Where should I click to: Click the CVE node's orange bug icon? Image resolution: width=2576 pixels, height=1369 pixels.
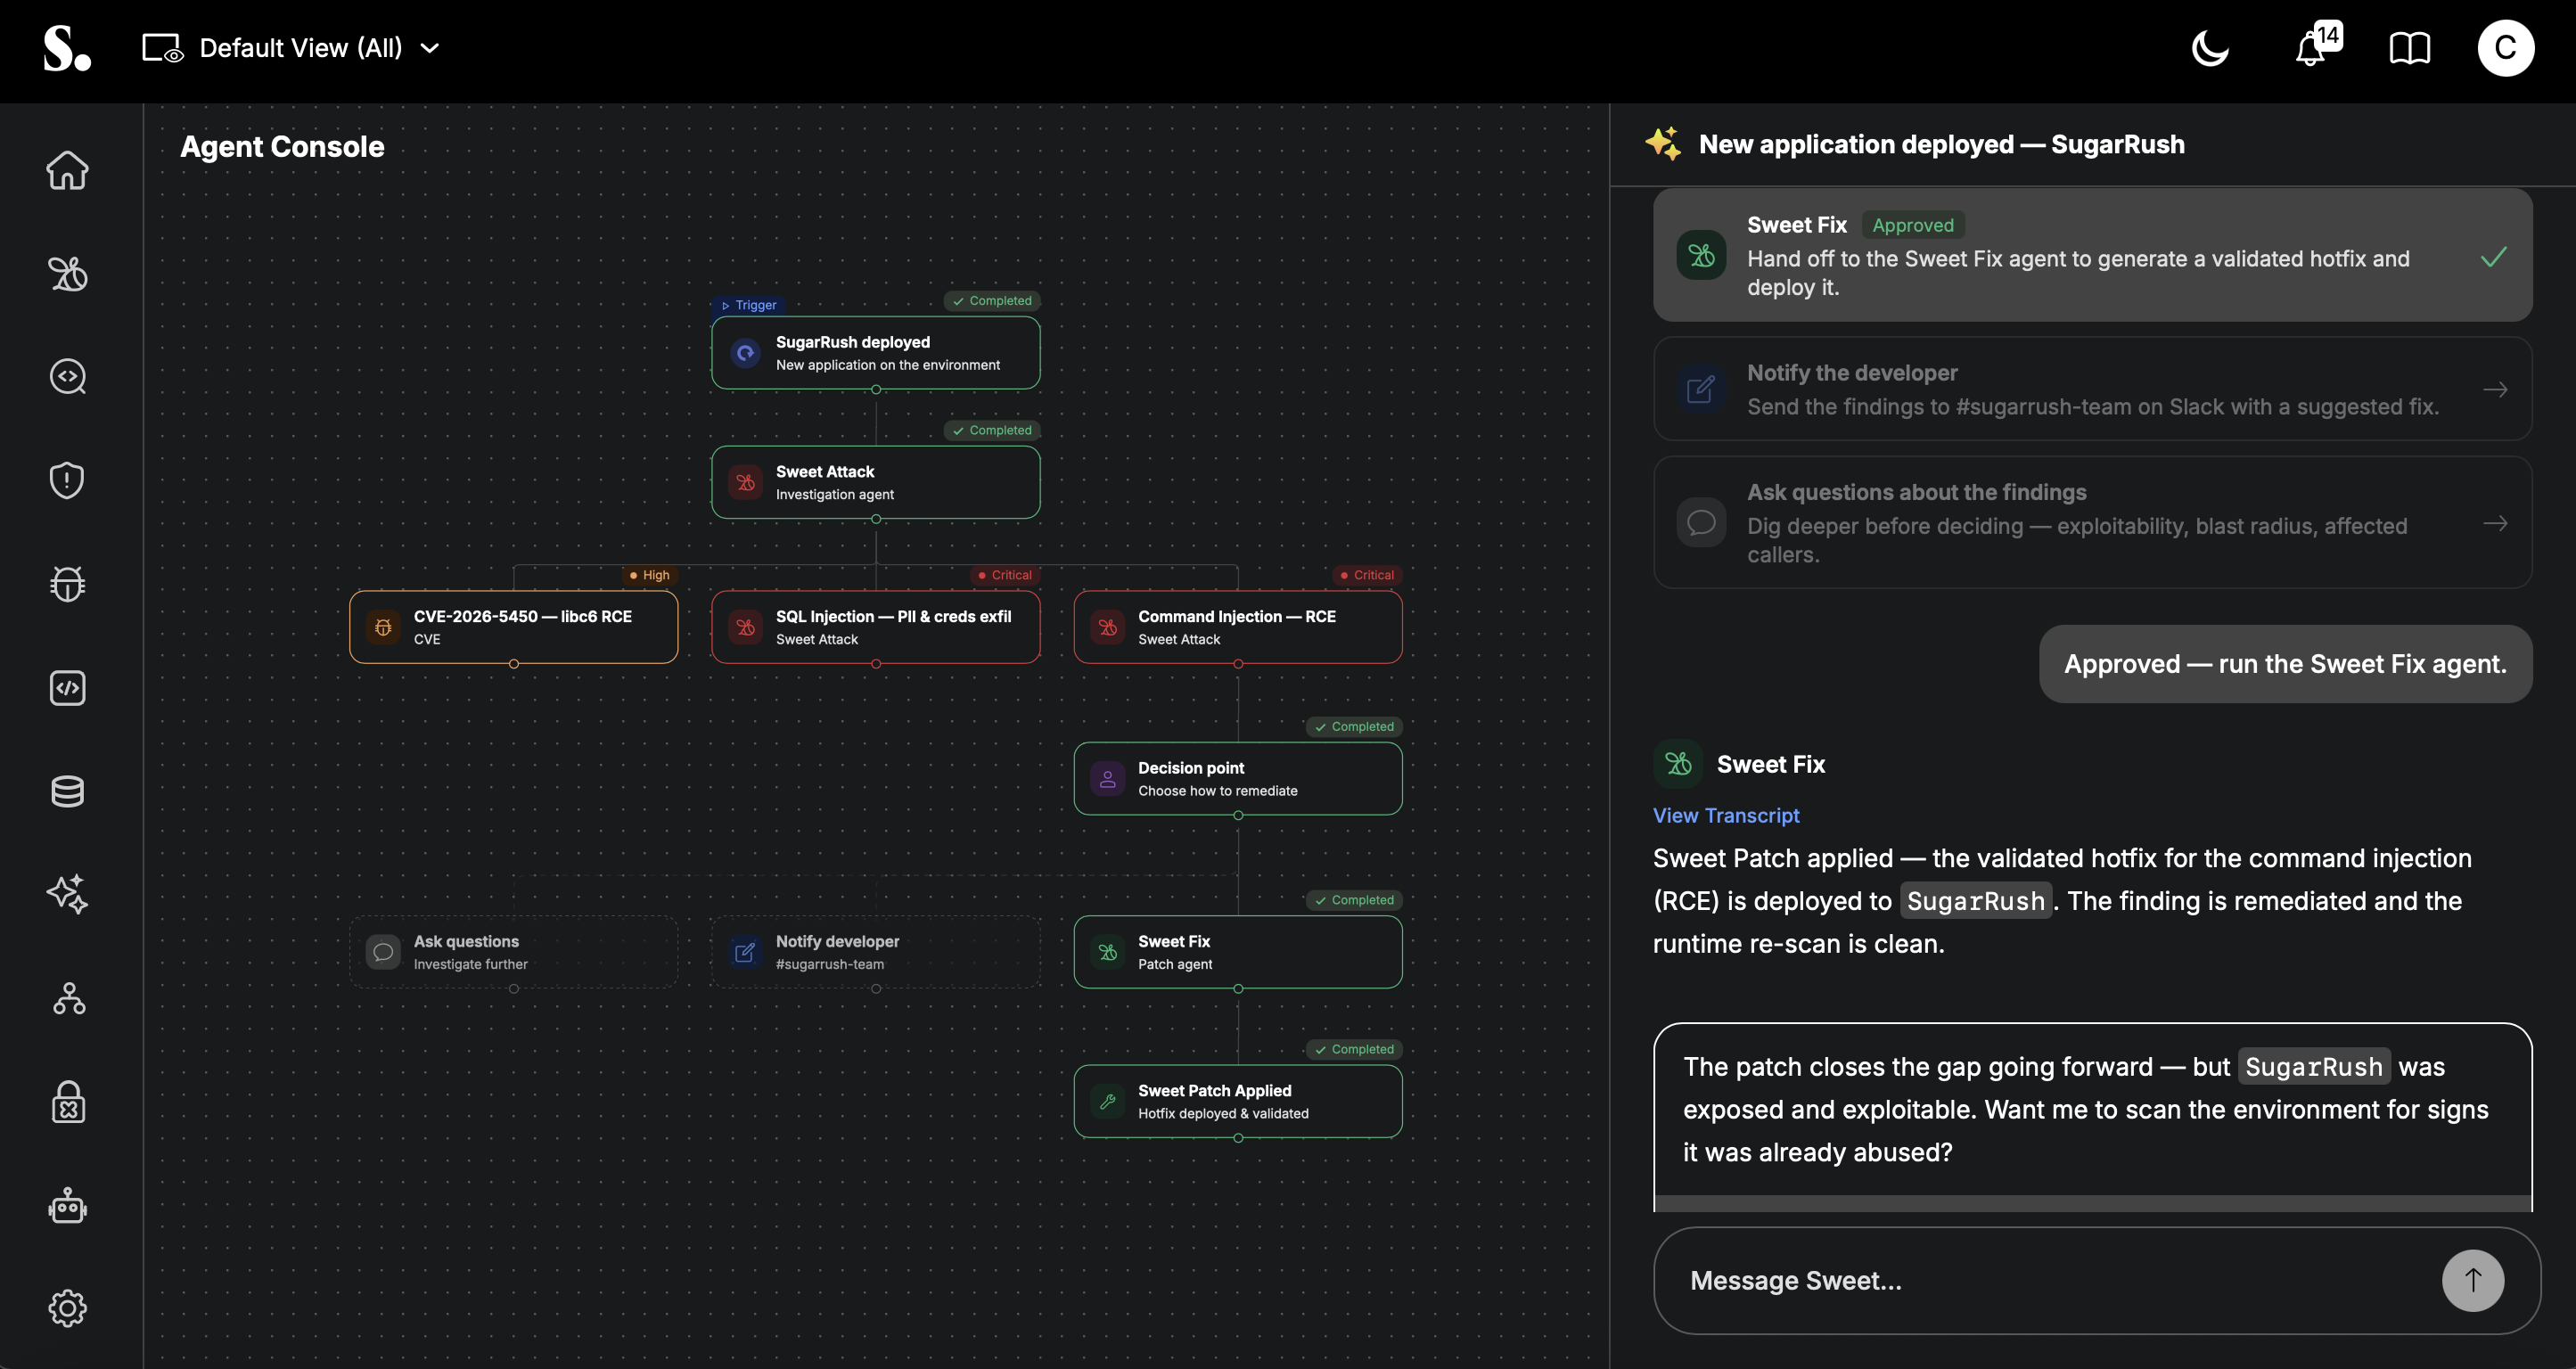pos(383,627)
